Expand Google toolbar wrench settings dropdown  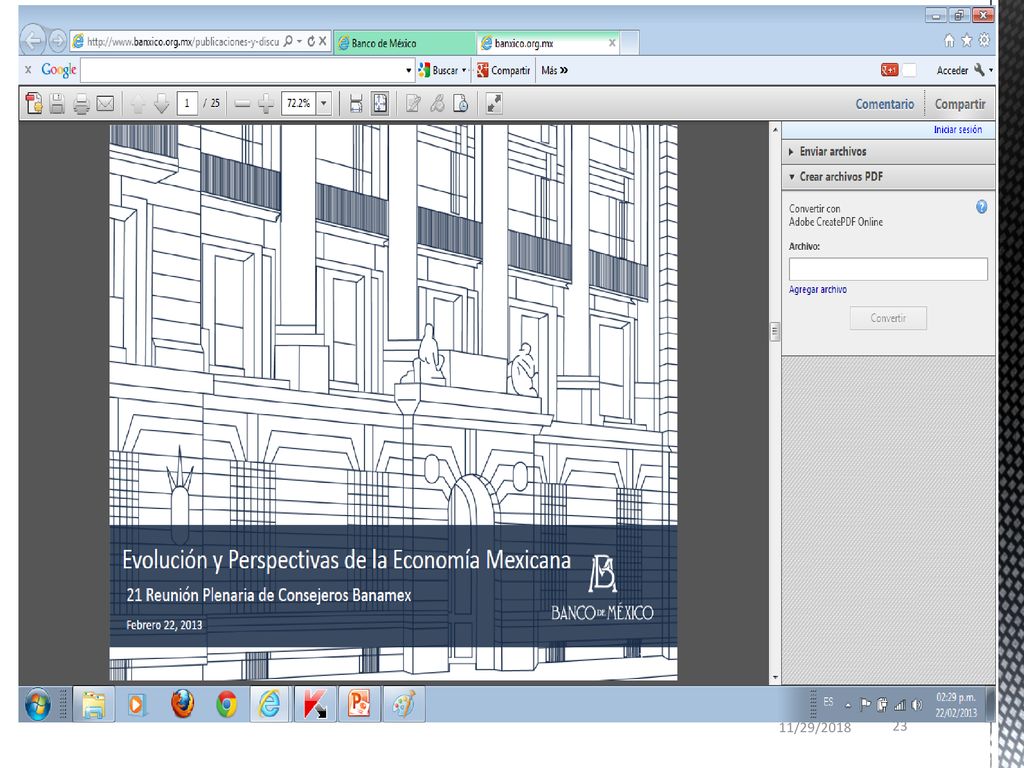(x=991, y=70)
